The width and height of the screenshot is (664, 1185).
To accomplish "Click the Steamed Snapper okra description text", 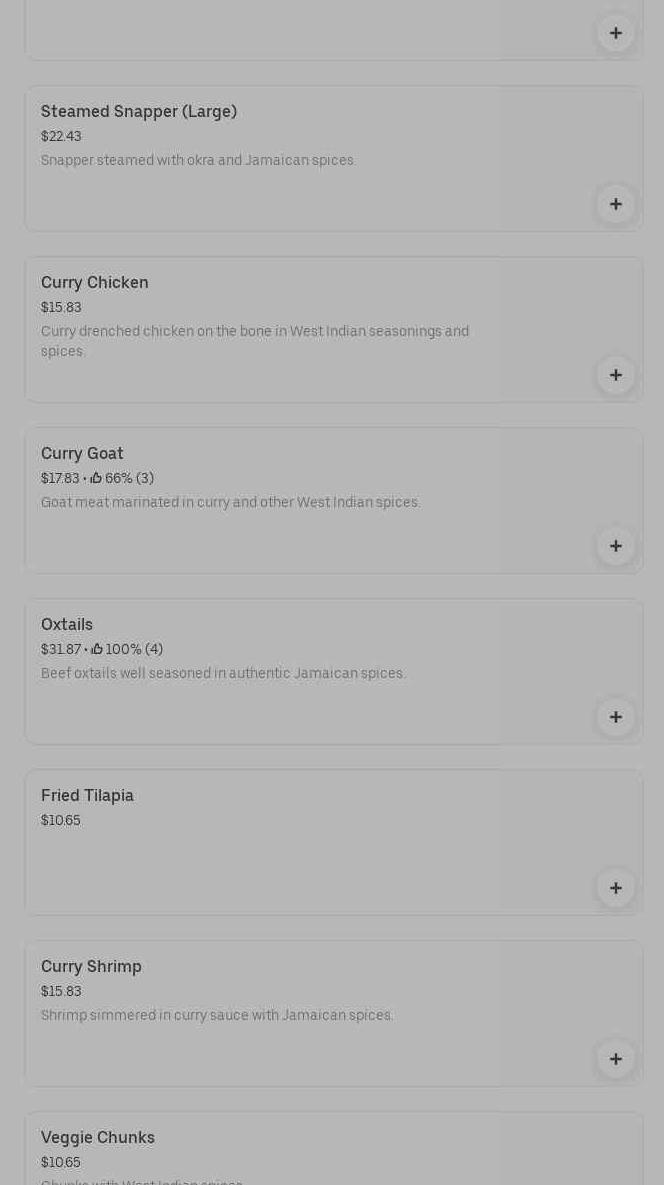I will tap(198, 161).
